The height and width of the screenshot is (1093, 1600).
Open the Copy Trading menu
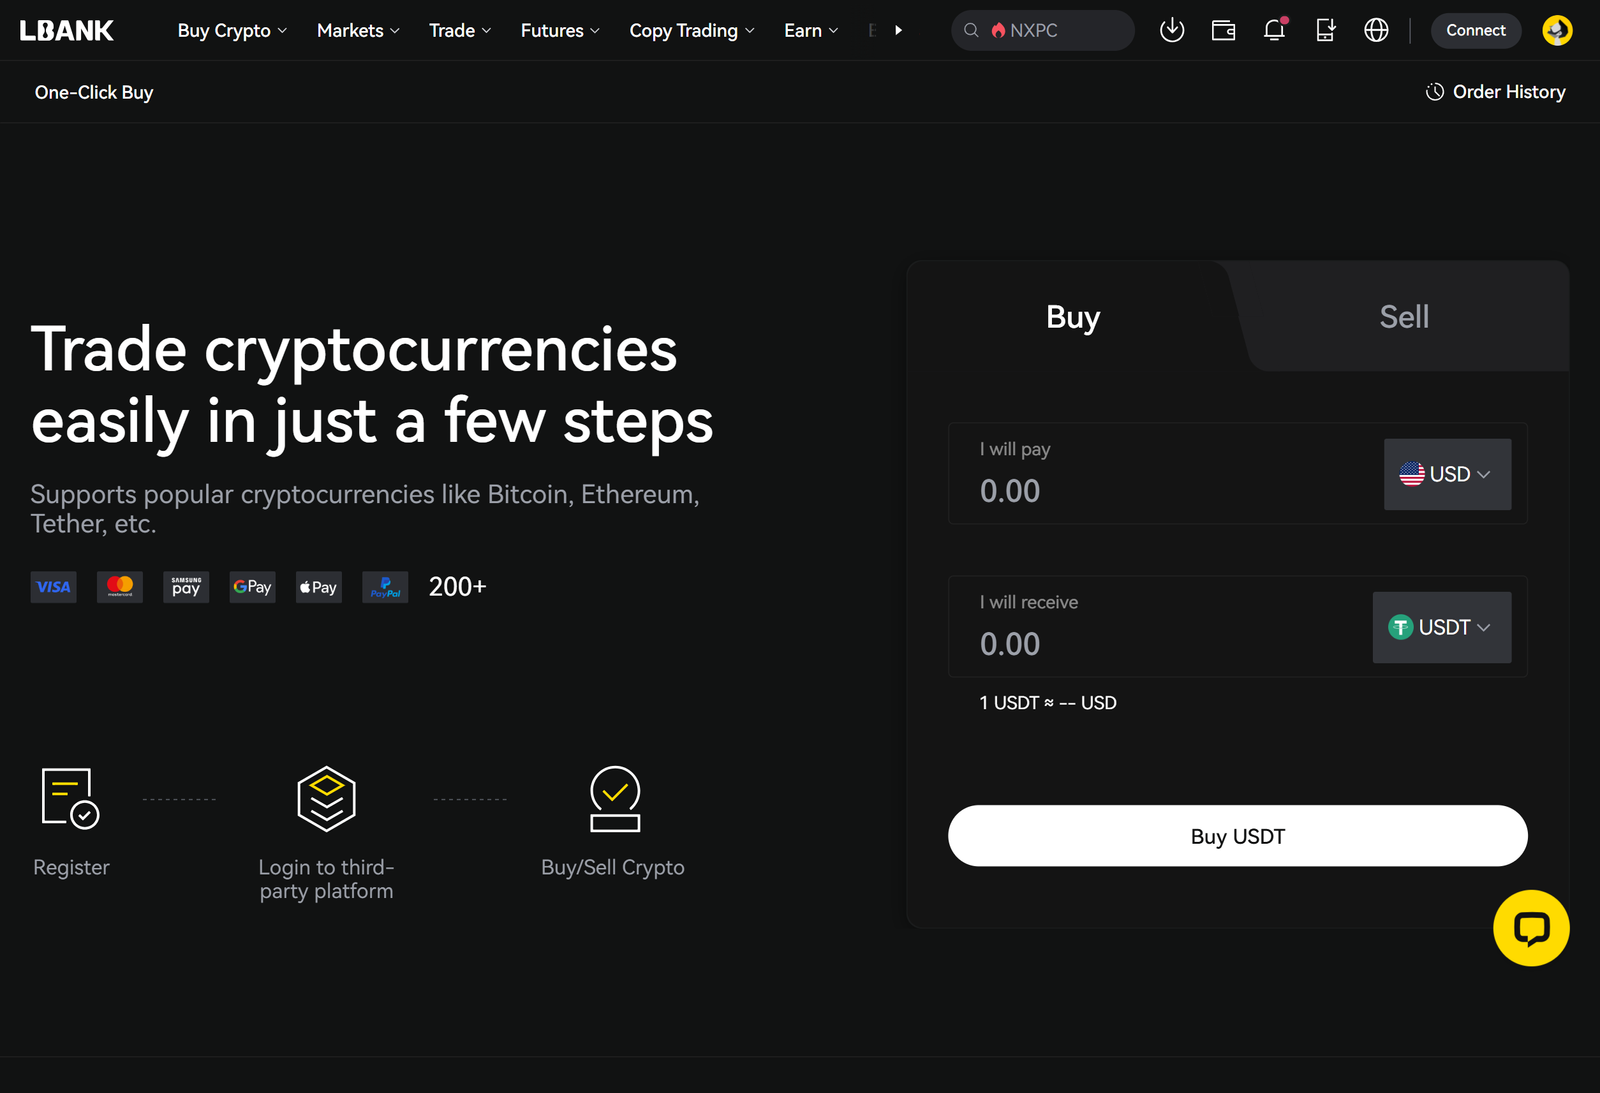pos(691,31)
